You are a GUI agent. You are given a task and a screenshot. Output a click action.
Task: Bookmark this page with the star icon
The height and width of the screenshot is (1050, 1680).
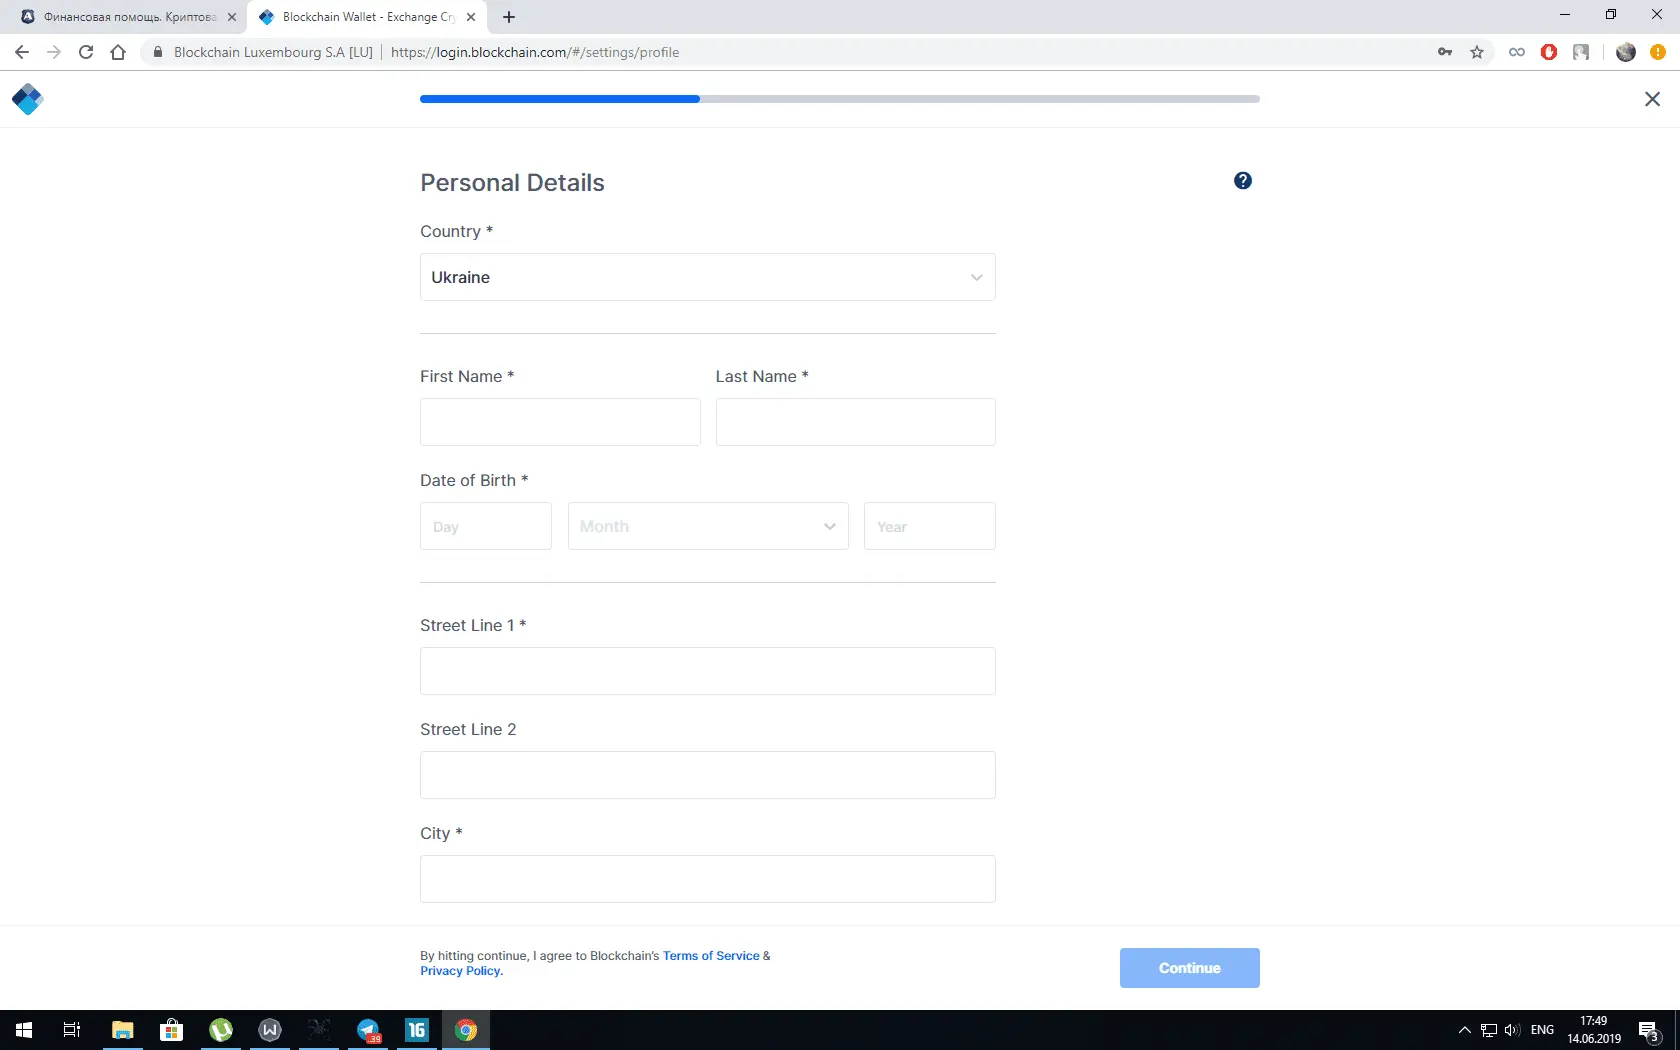1477,52
